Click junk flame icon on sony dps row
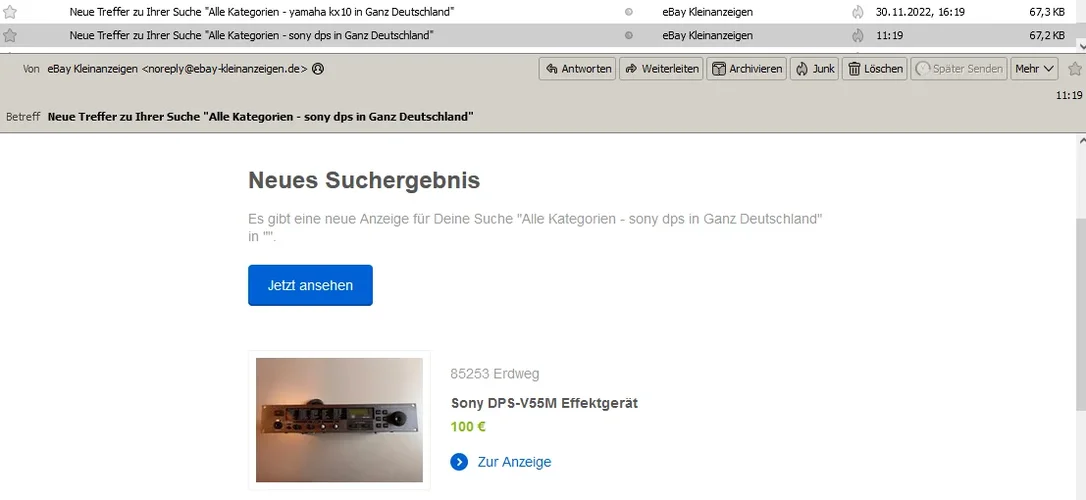1086x500 pixels. tap(858, 35)
